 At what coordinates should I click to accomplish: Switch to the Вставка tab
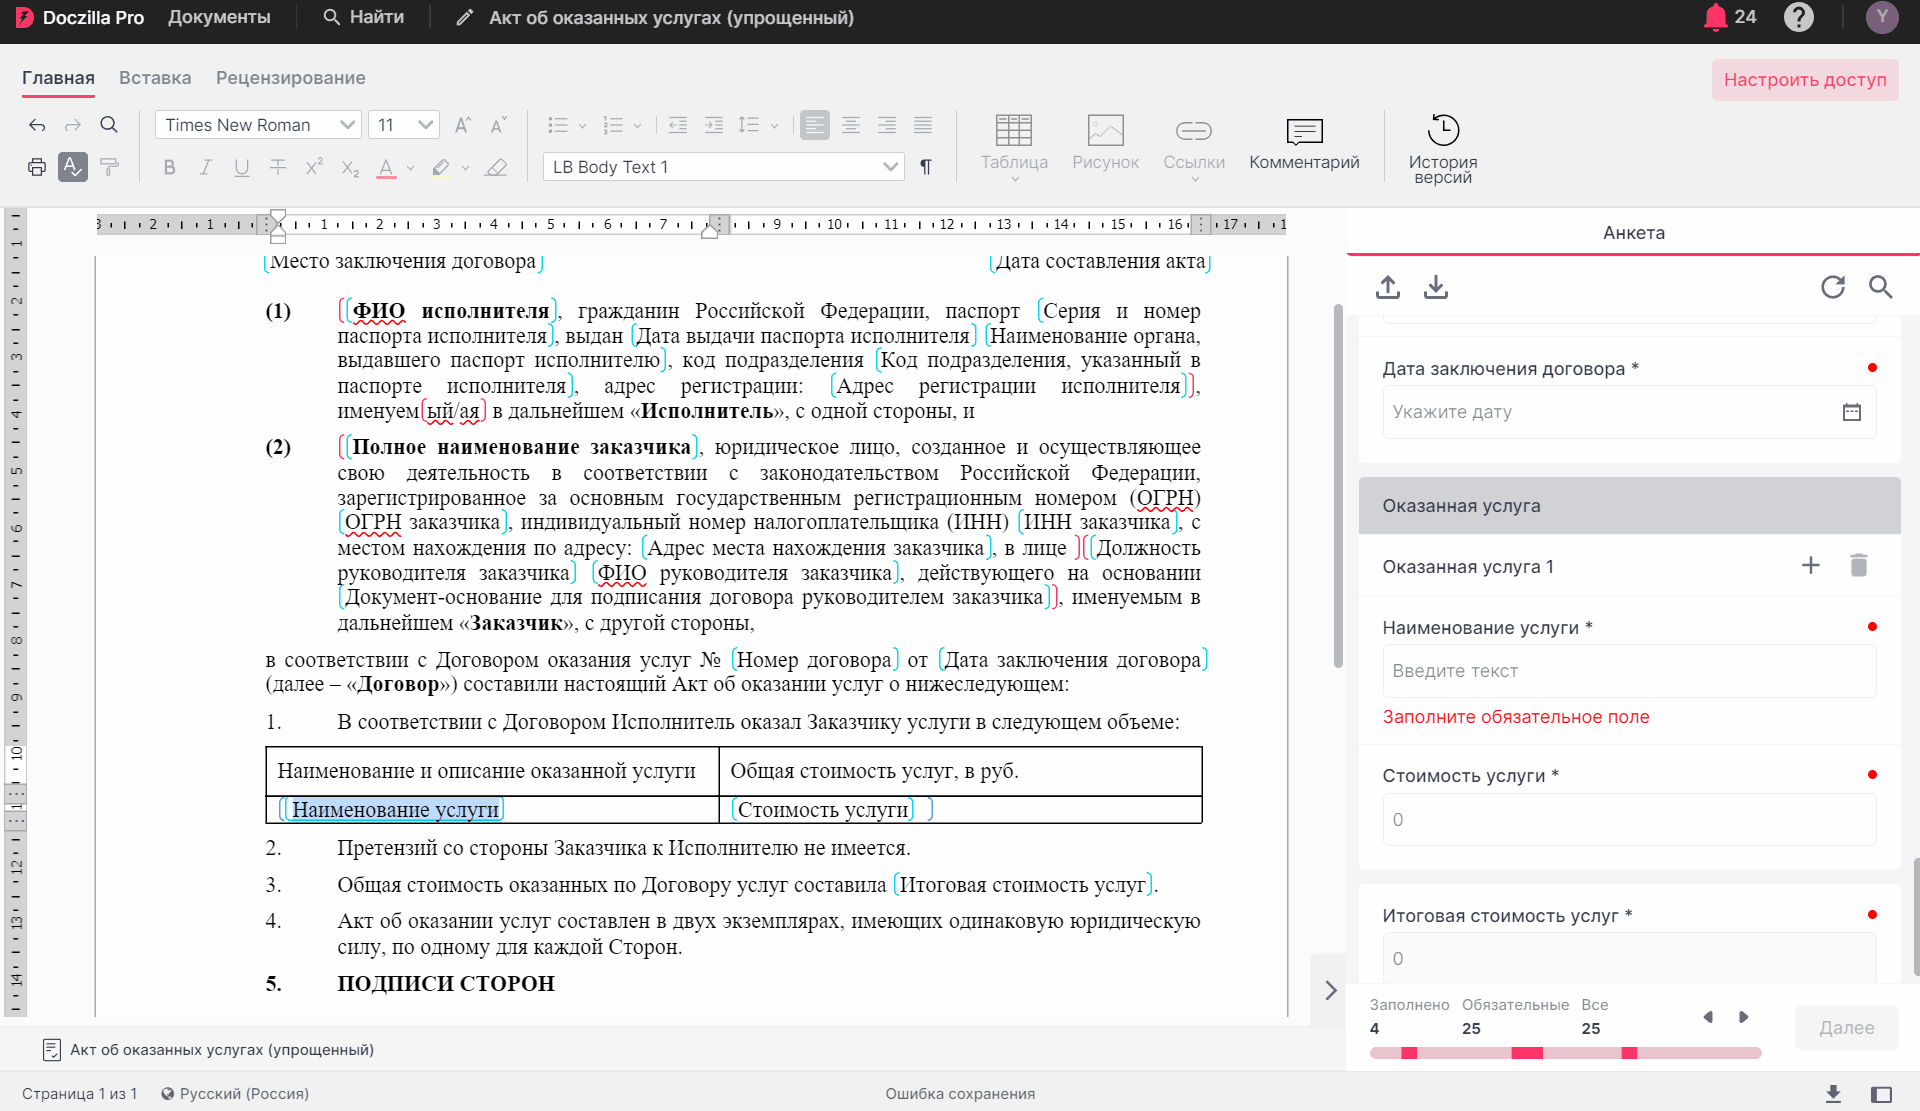point(155,78)
